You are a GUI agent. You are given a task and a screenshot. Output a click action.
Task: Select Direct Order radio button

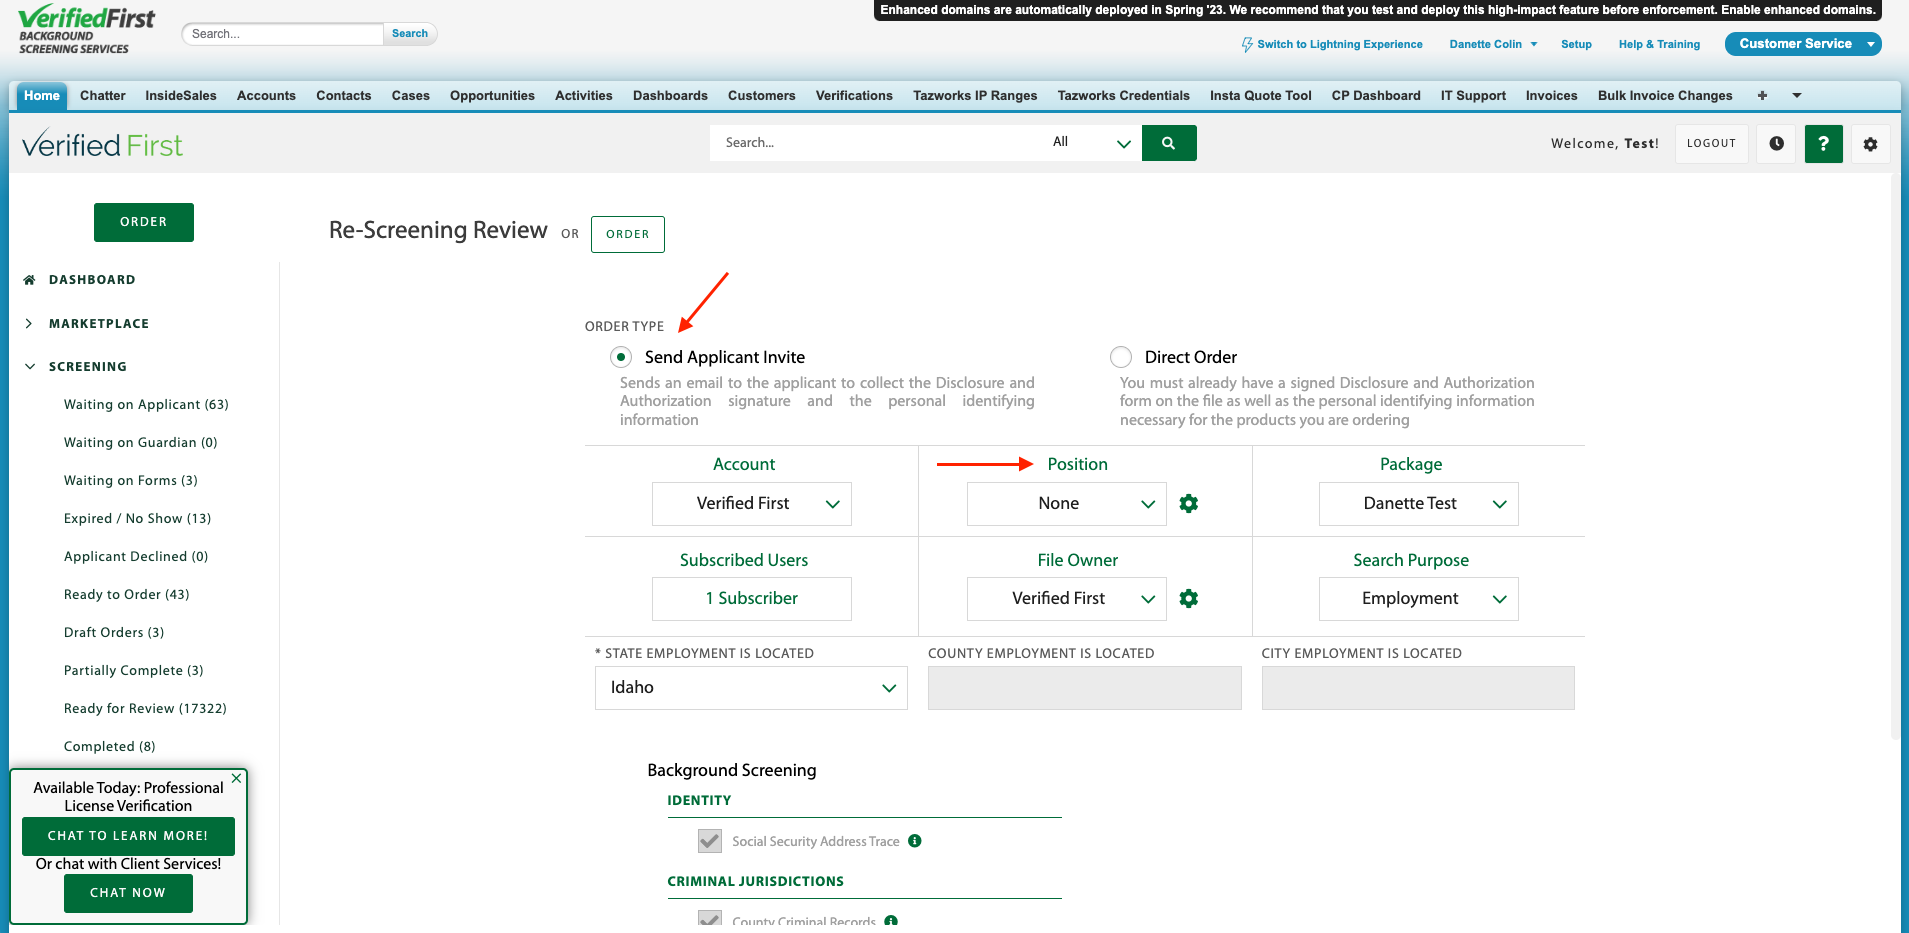click(1121, 357)
